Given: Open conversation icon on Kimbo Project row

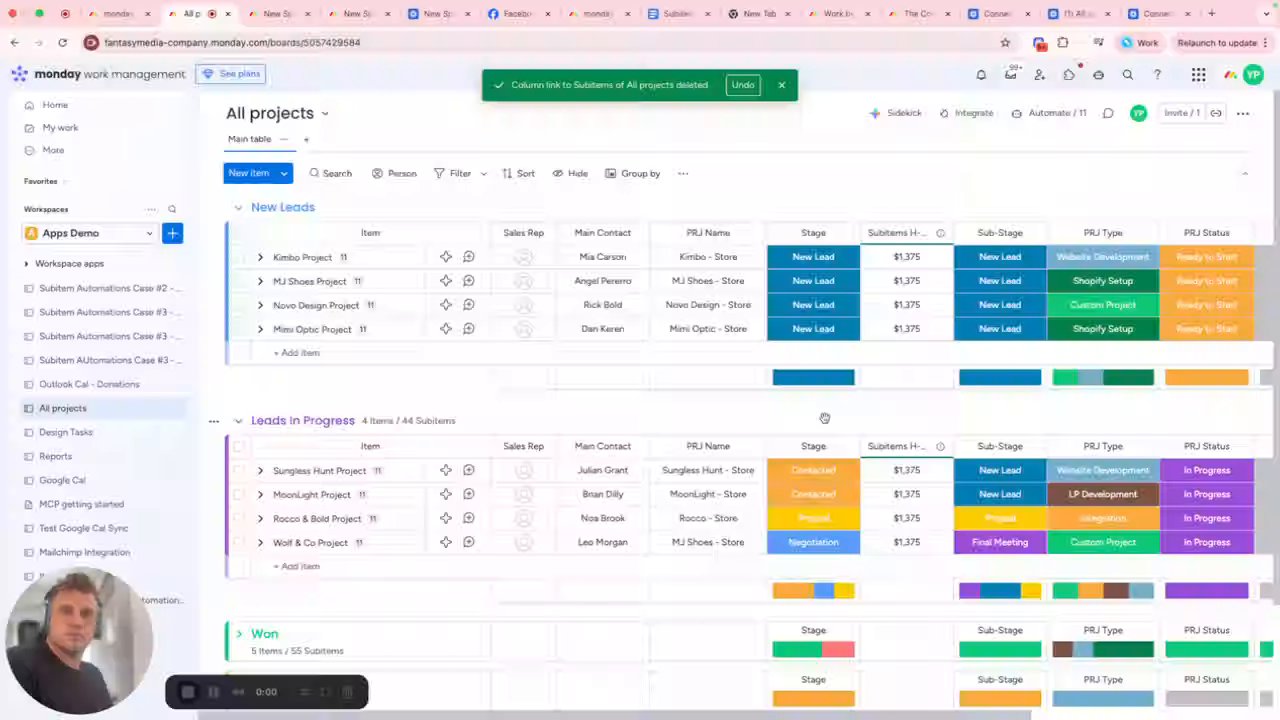Looking at the screenshot, I should [x=468, y=257].
